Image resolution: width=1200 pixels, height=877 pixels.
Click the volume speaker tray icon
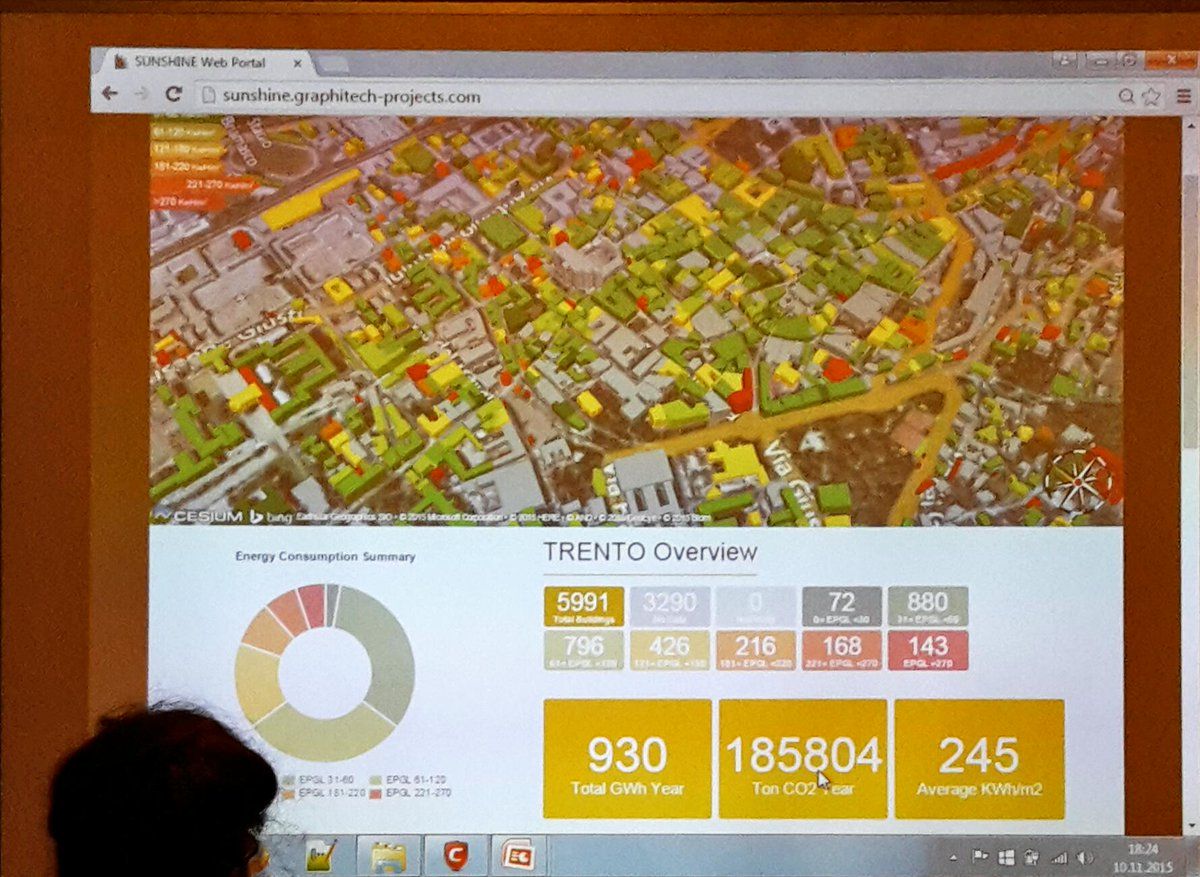tap(1085, 858)
